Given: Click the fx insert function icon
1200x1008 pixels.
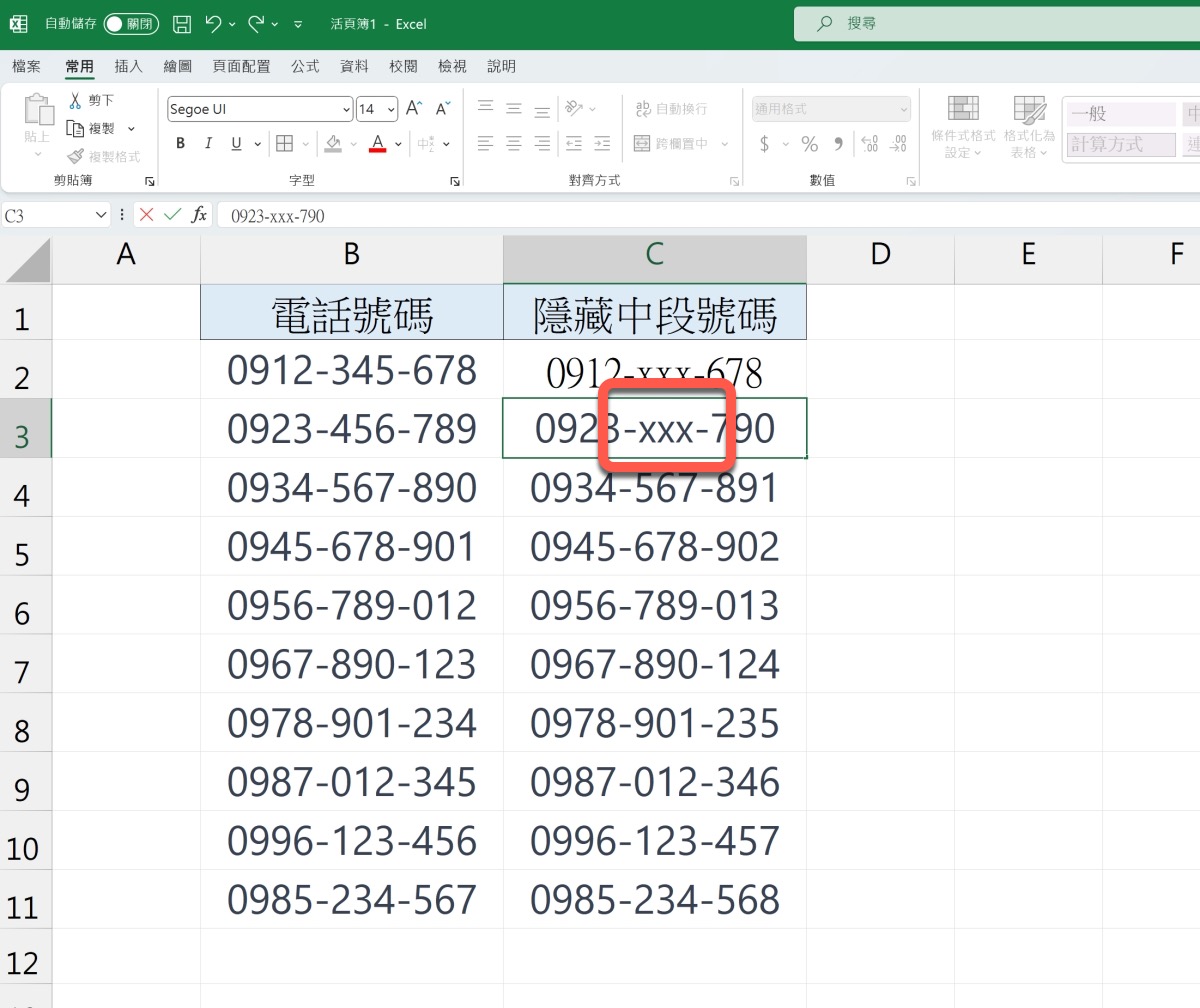Looking at the screenshot, I should tap(199, 214).
